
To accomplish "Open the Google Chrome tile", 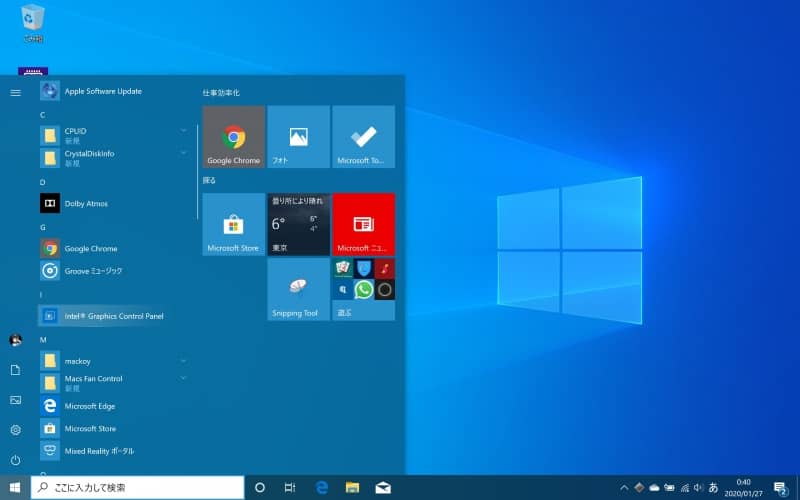I will [x=234, y=137].
